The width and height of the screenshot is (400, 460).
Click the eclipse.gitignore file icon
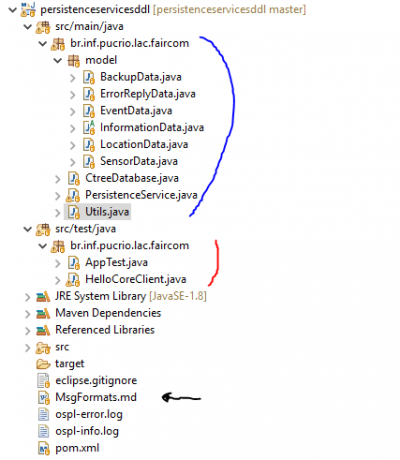[43, 381]
